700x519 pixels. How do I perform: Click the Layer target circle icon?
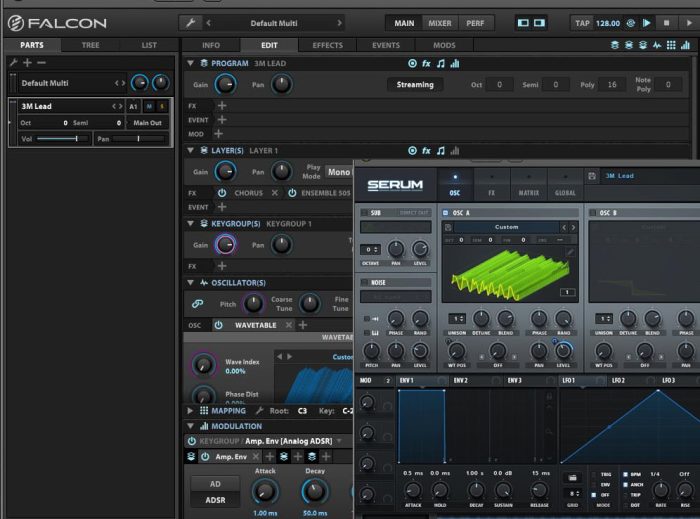pos(412,151)
